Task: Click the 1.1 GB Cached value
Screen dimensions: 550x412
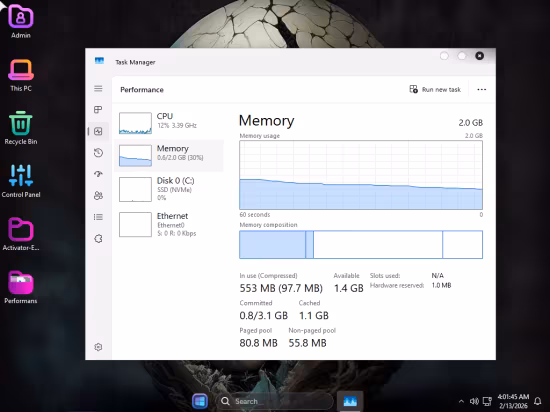Action: (314, 316)
